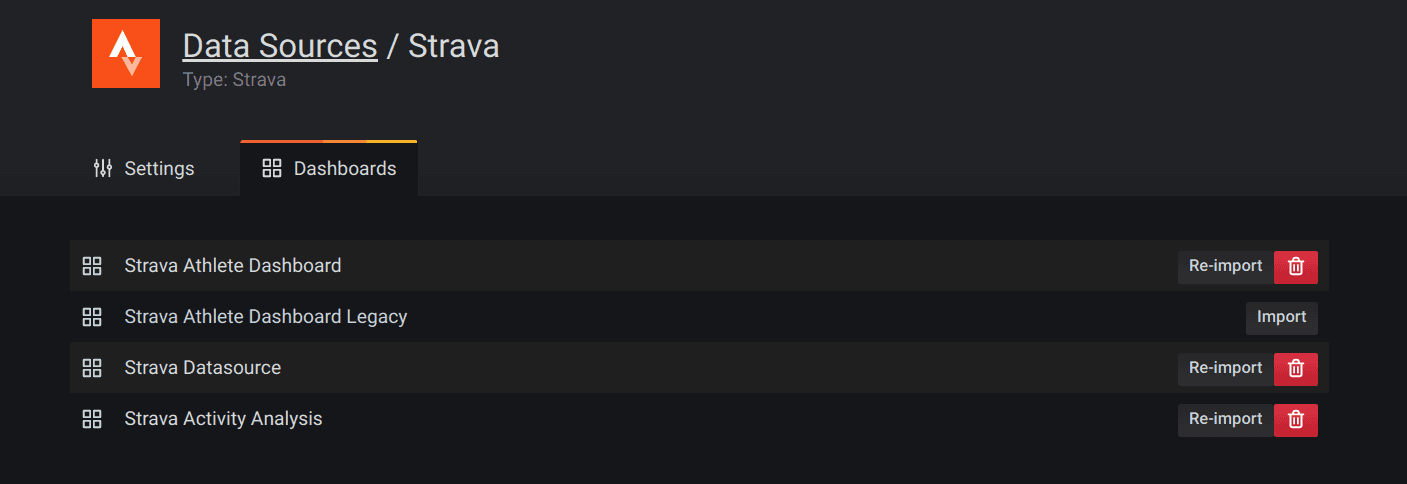This screenshot has height=484, width=1407.
Task: Switch to the Settings tab
Action: pyautogui.click(x=144, y=169)
